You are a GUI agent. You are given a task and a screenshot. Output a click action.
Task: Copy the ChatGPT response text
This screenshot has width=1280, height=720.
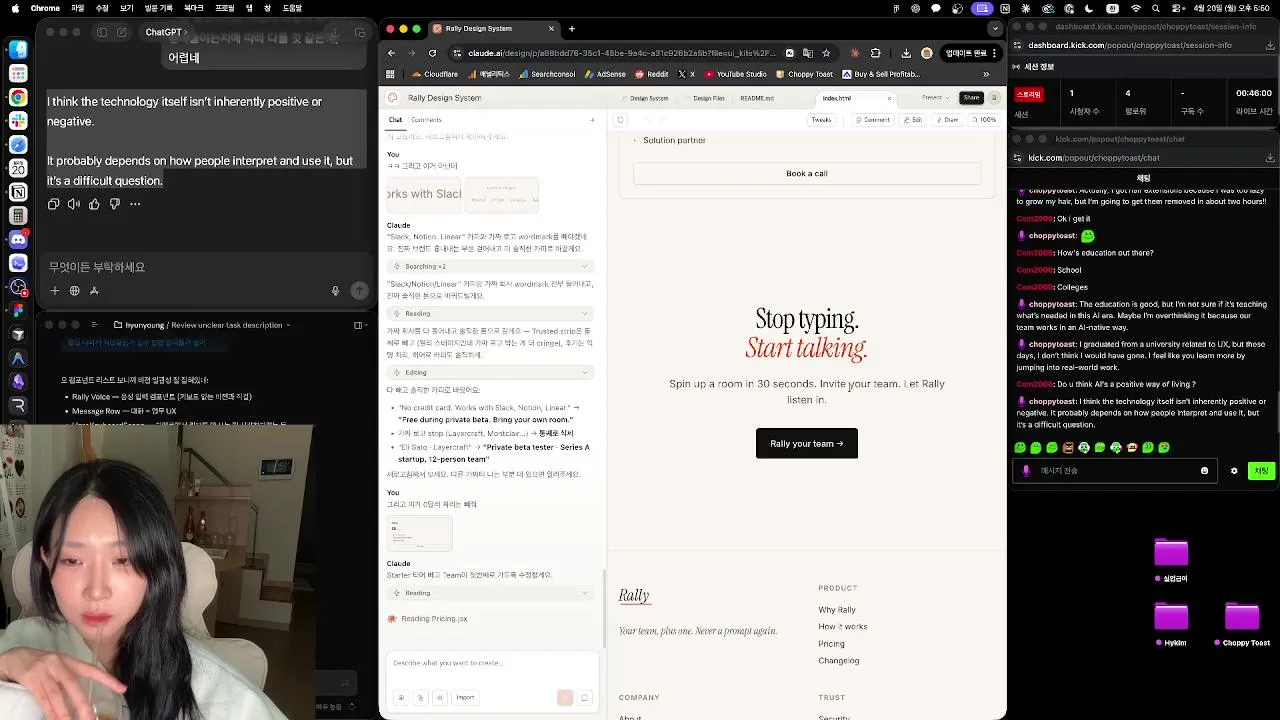pos(54,204)
